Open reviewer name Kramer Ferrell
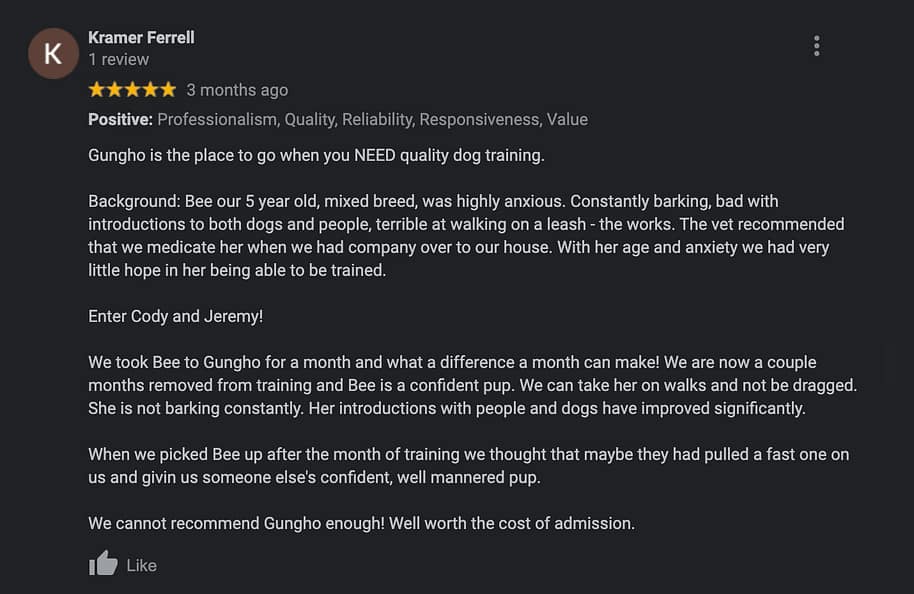 click(141, 37)
